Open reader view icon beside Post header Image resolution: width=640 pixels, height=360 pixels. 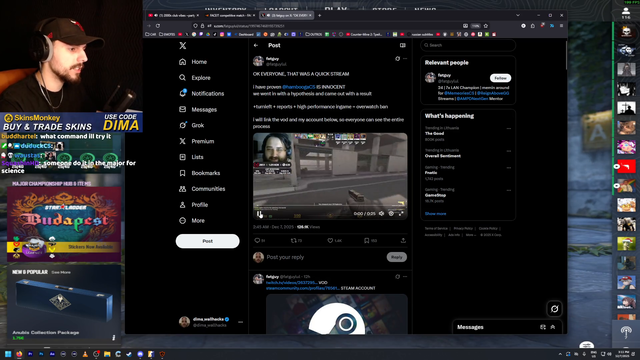402,45
